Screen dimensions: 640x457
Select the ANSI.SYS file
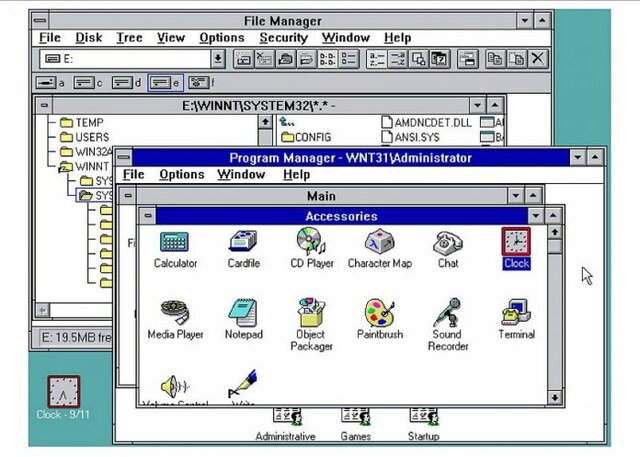coord(410,137)
